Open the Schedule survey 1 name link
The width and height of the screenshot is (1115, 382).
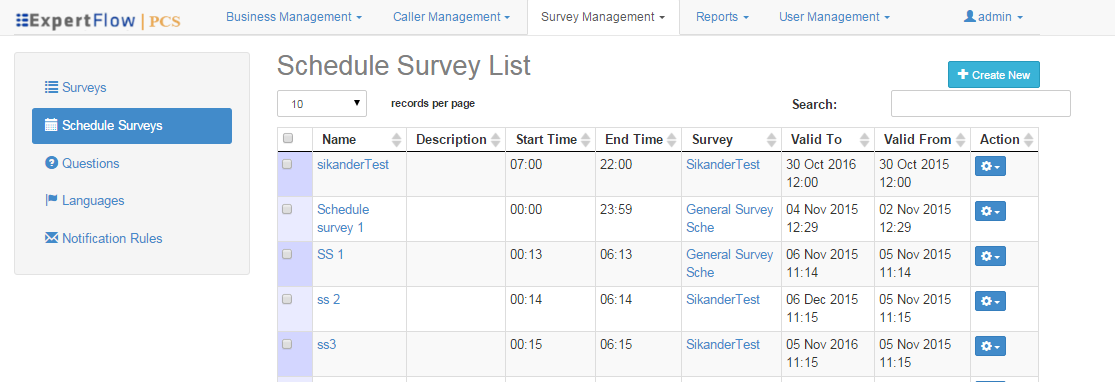pyautogui.click(x=343, y=218)
